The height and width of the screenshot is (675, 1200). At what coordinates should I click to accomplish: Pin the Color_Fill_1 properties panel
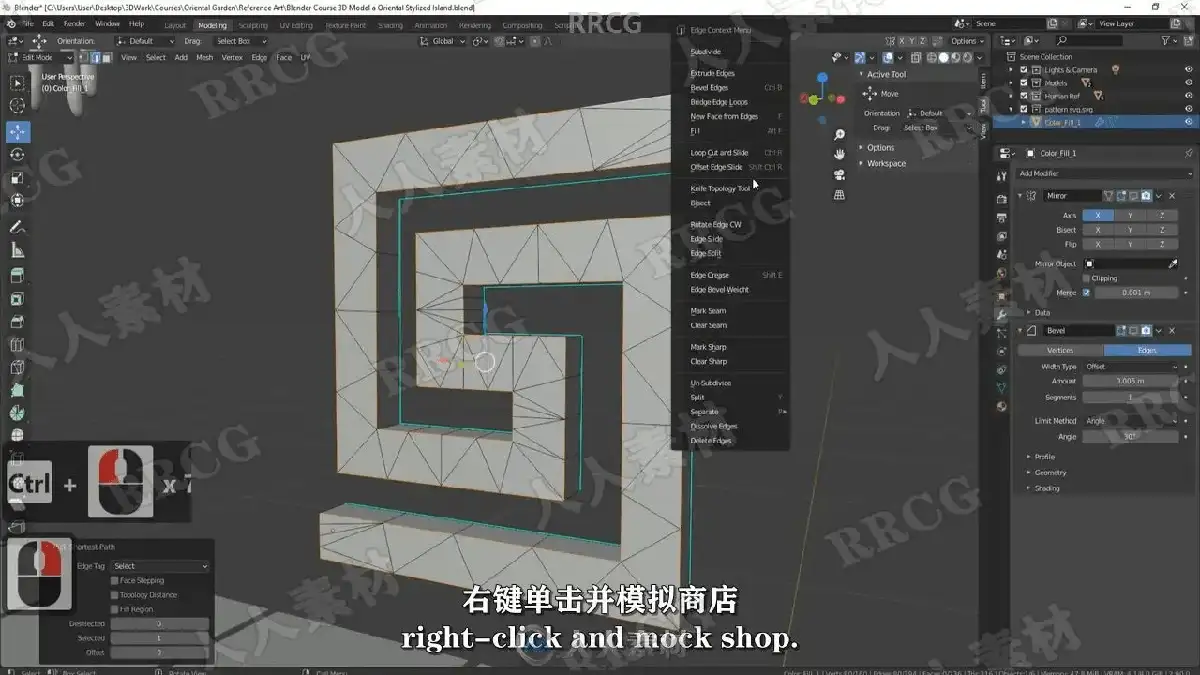[x=1188, y=153]
